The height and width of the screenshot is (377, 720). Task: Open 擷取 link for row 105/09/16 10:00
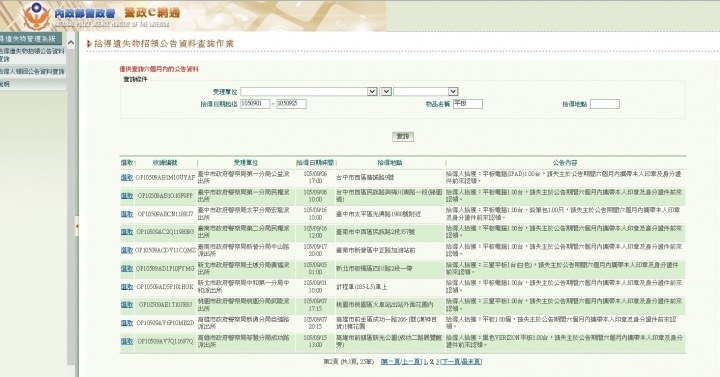(127, 214)
